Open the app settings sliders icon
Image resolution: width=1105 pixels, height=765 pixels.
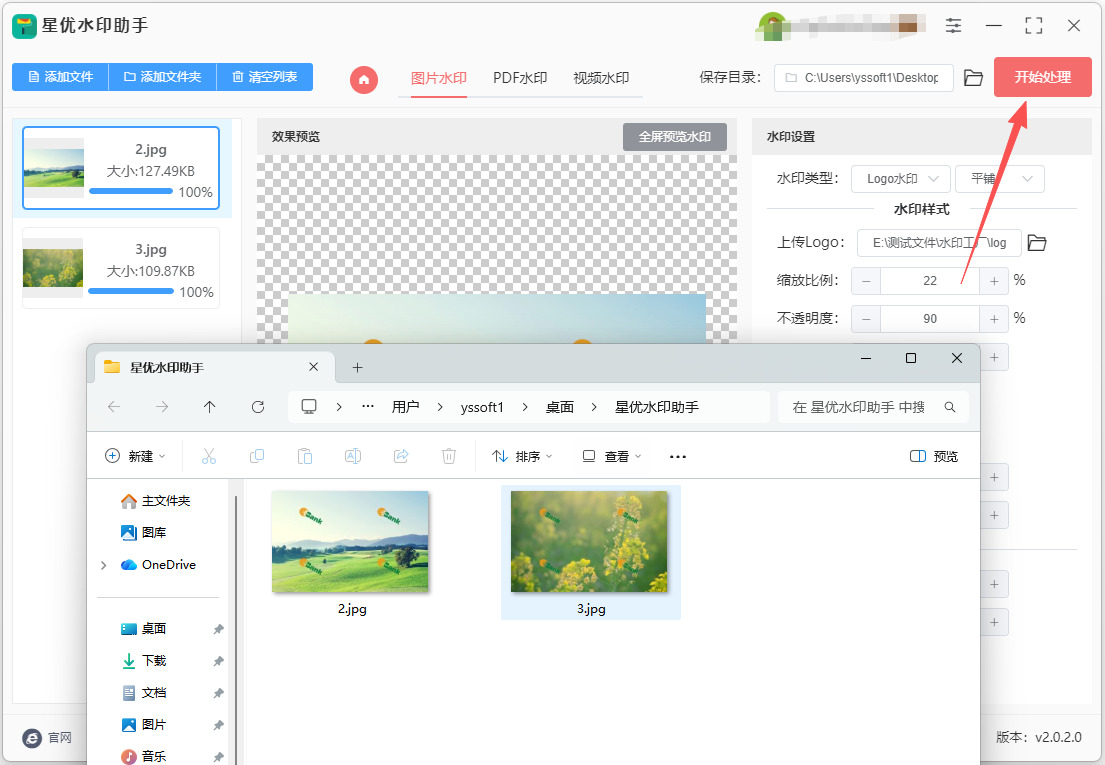tap(953, 26)
